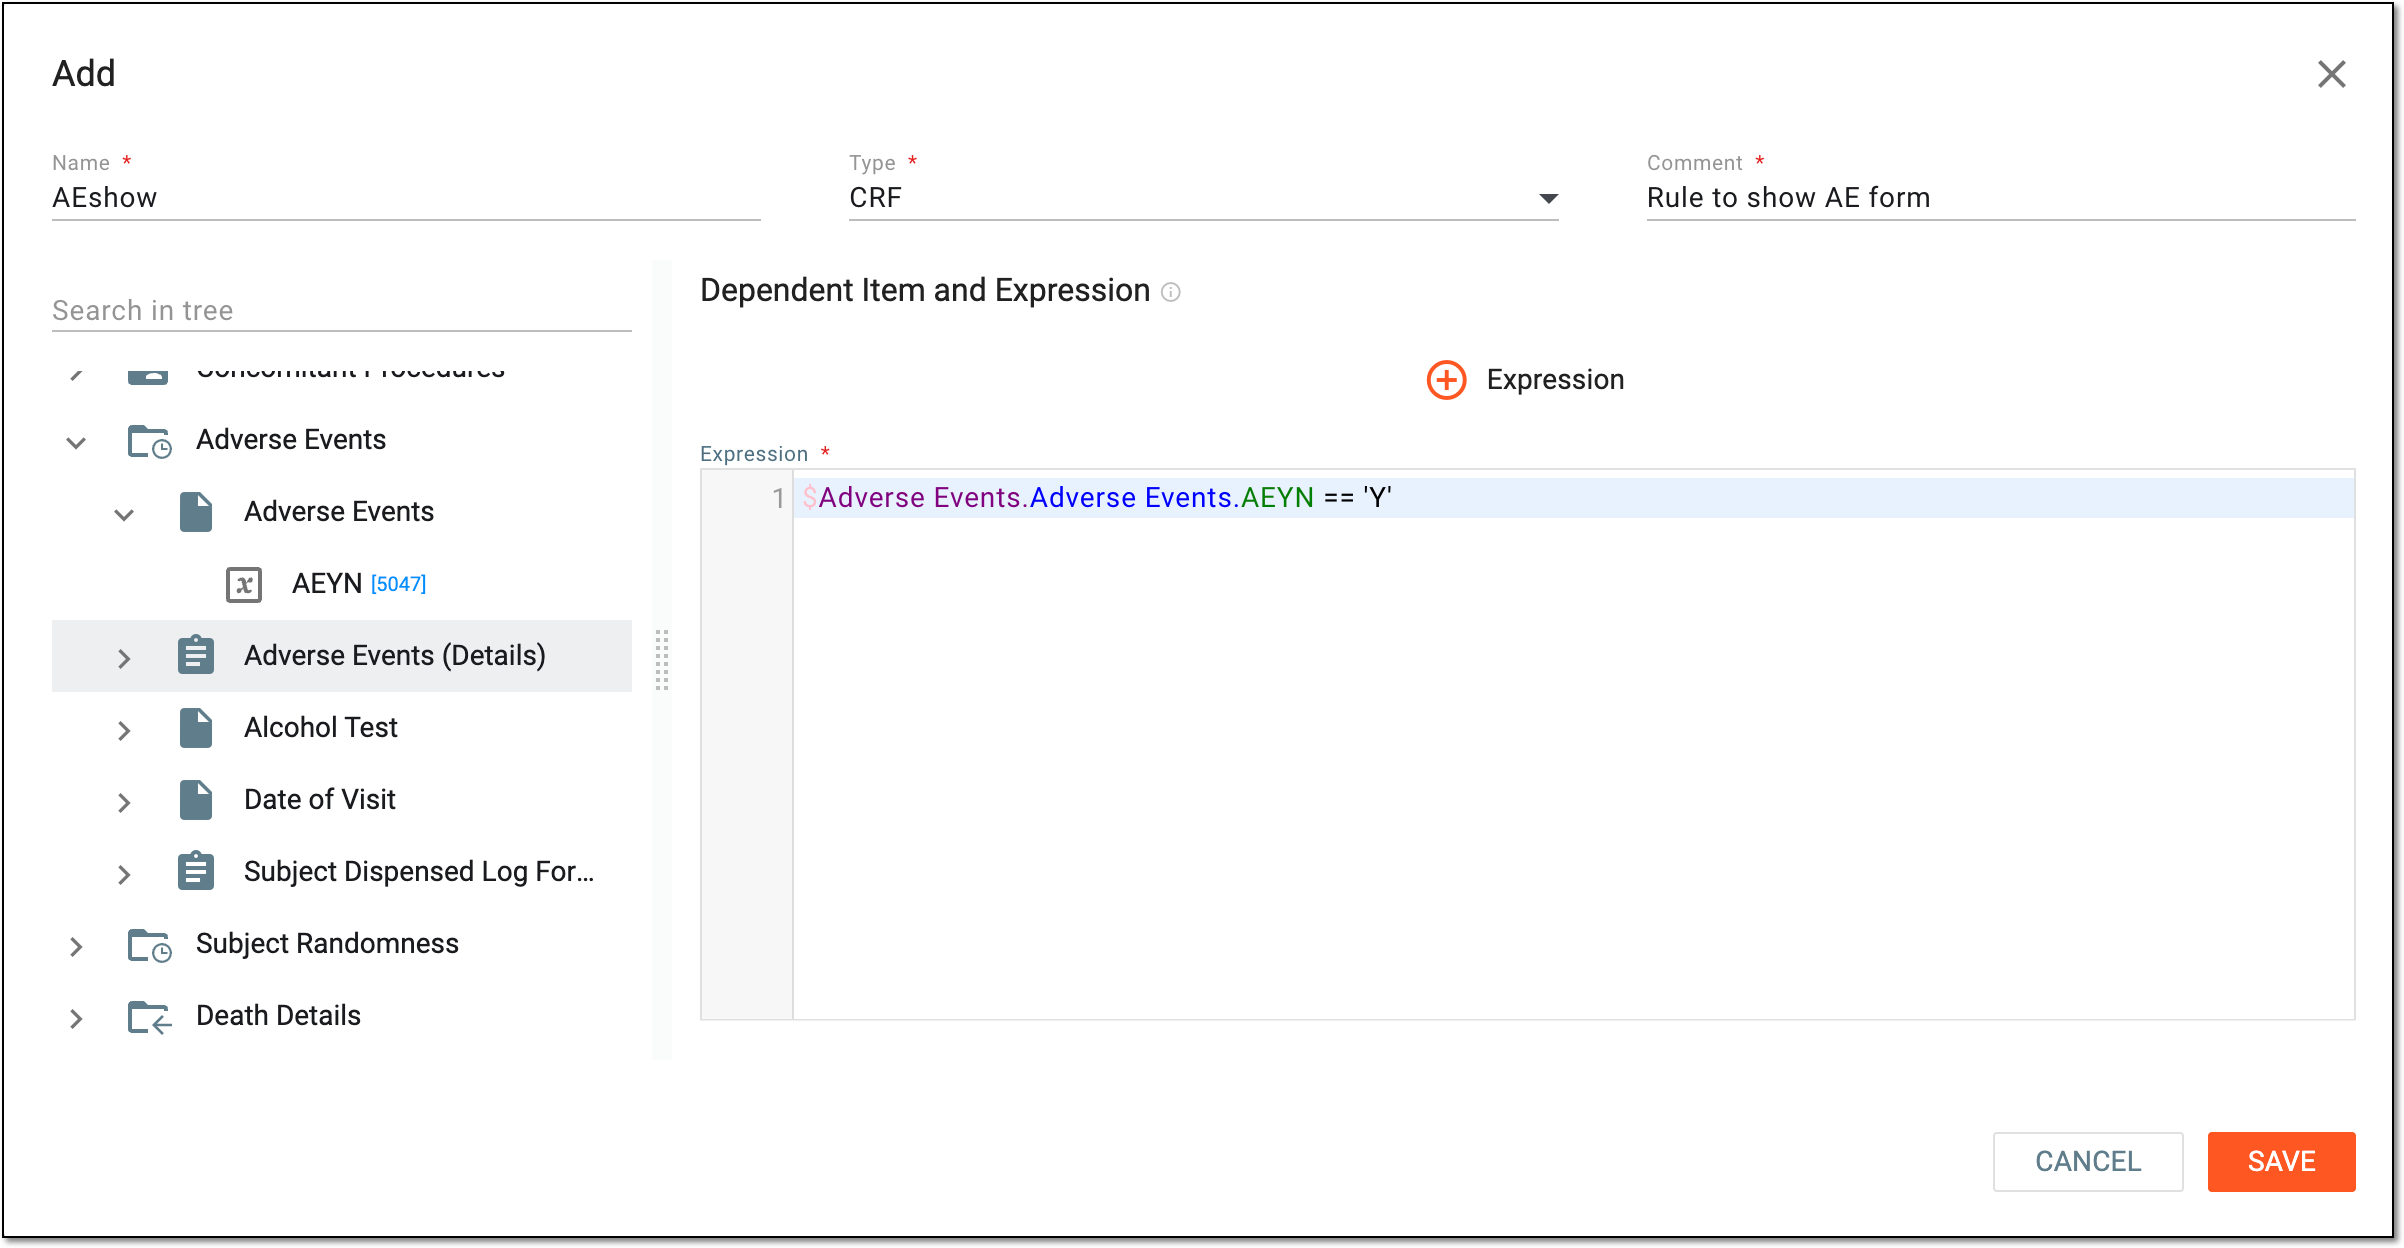Select the AEYN variable icon

click(244, 584)
